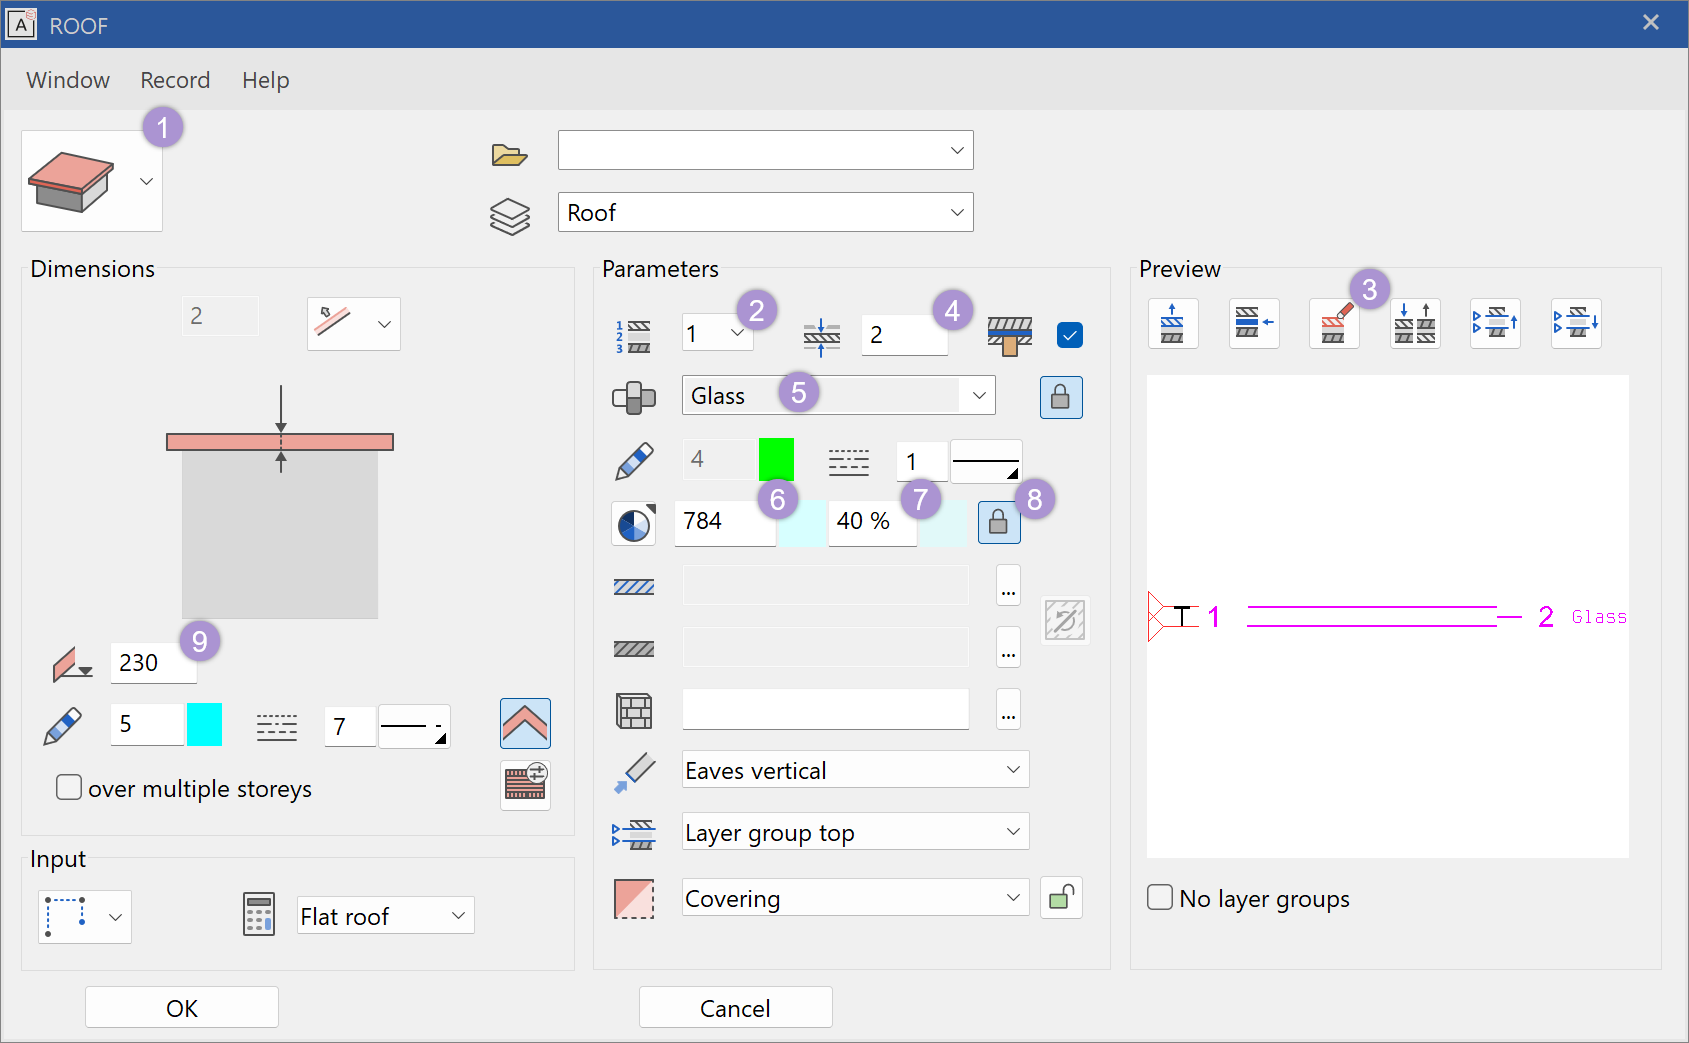Viewport: 1689px width, 1043px height.
Task: Click the calculator icon in Input section
Action: click(x=259, y=915)
